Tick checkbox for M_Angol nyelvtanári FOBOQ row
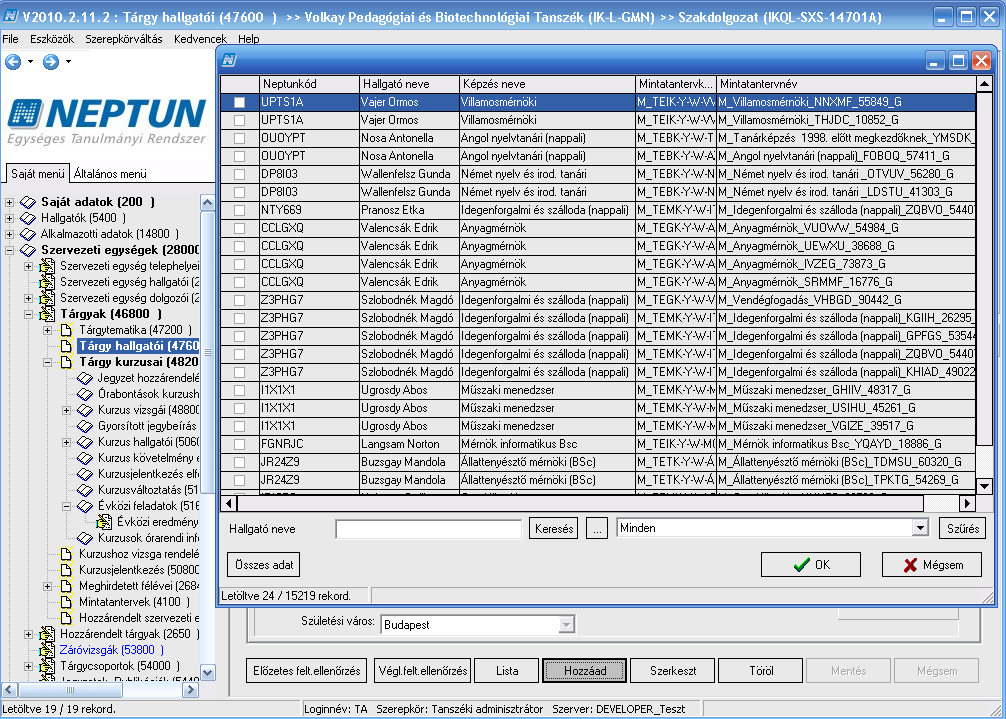Image resolution: width=1006 pixels, height=719 pixels. (239, 156)
